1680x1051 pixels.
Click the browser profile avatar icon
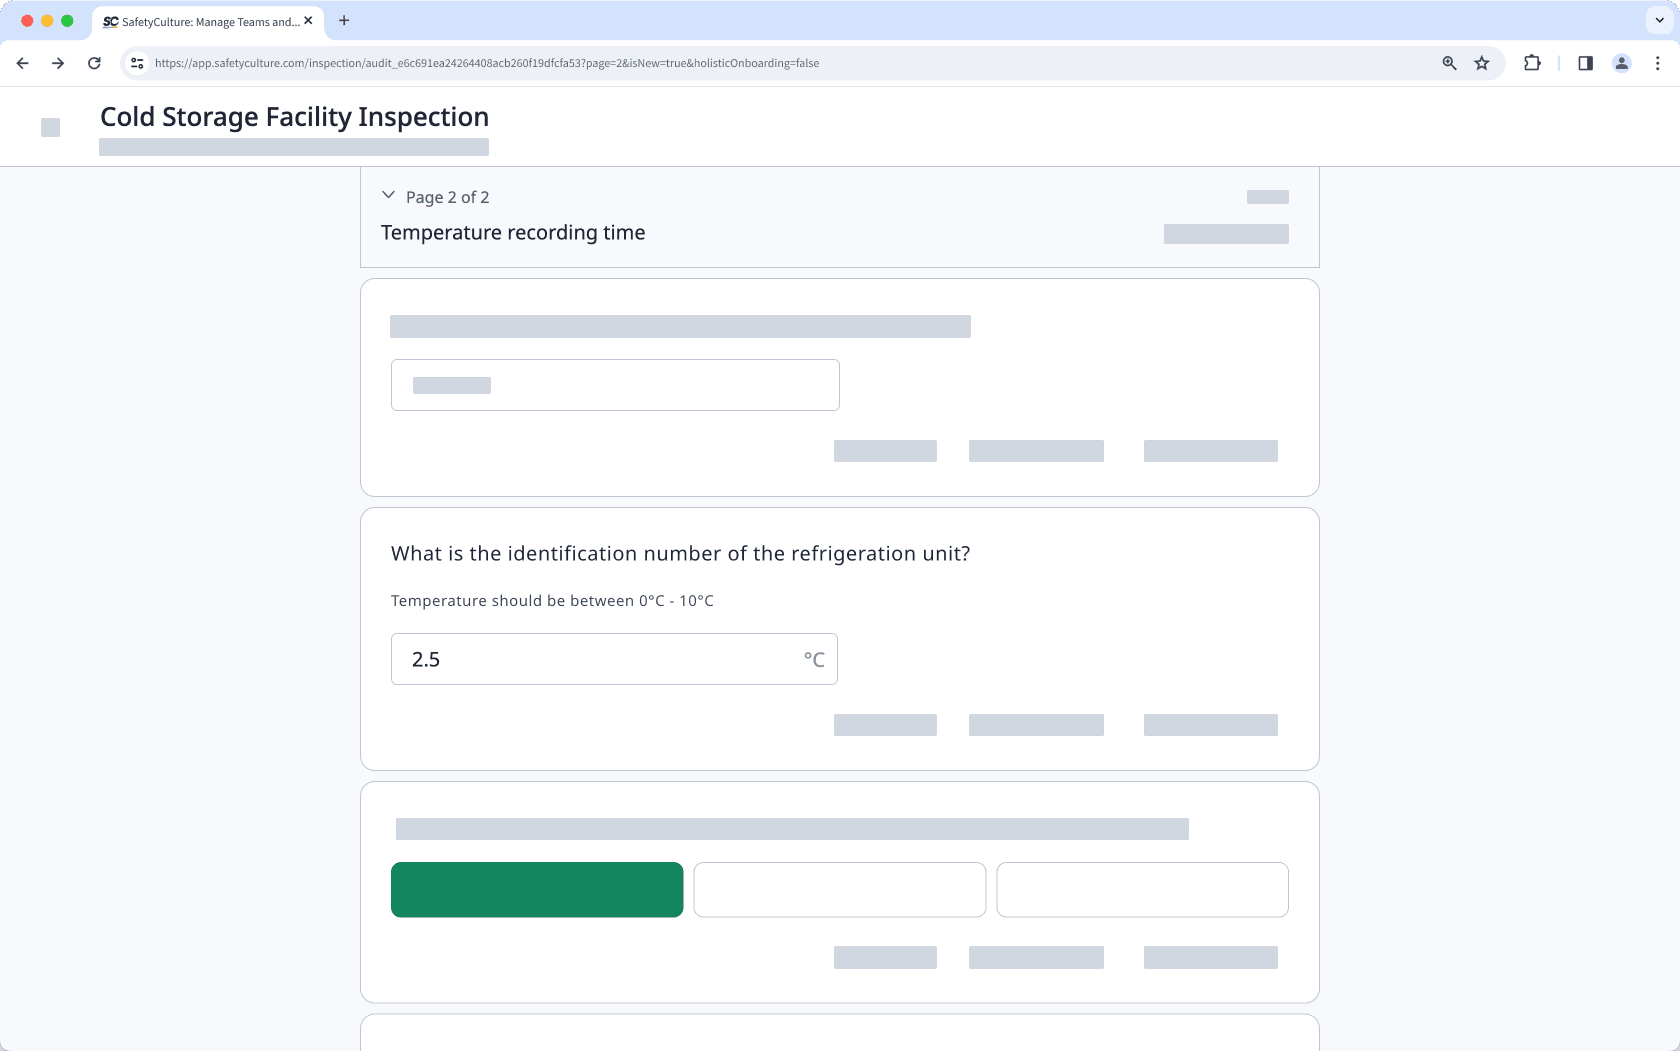click(x=1621, y=63)
